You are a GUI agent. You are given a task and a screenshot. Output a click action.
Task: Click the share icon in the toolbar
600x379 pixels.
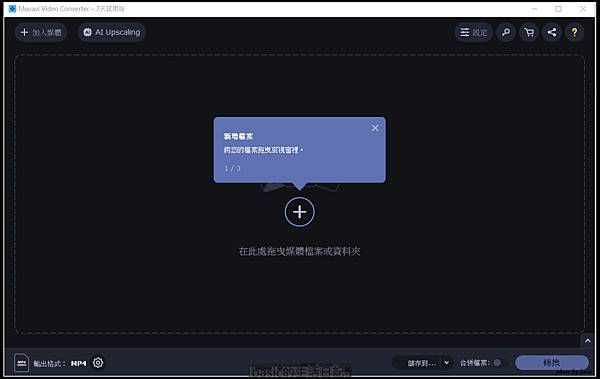551,32
